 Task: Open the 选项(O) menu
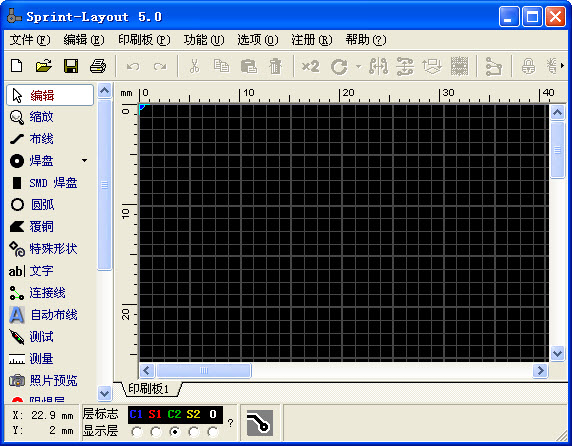pos(258,40)
